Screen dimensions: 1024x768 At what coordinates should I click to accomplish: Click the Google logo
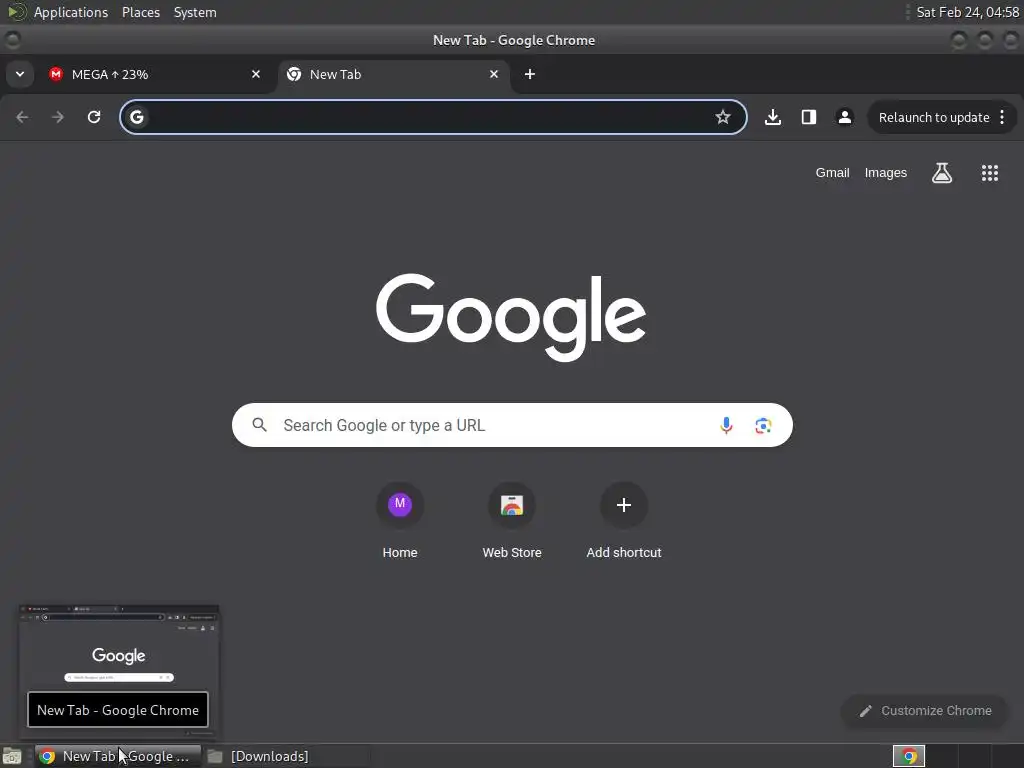click(x=511, y=317)
